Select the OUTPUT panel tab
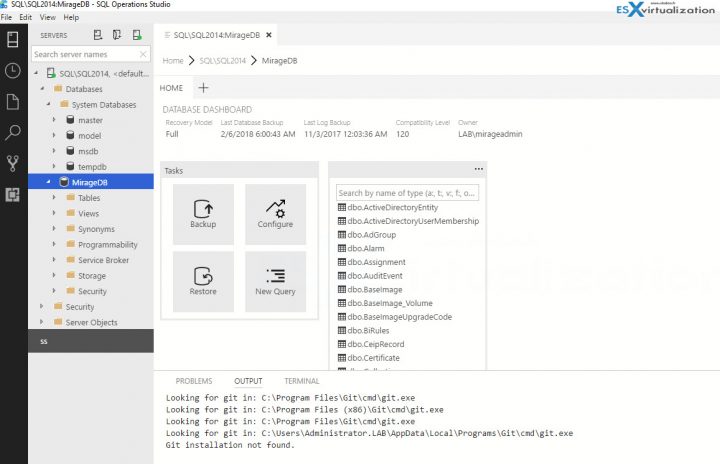720x464 pixels. 248,381
